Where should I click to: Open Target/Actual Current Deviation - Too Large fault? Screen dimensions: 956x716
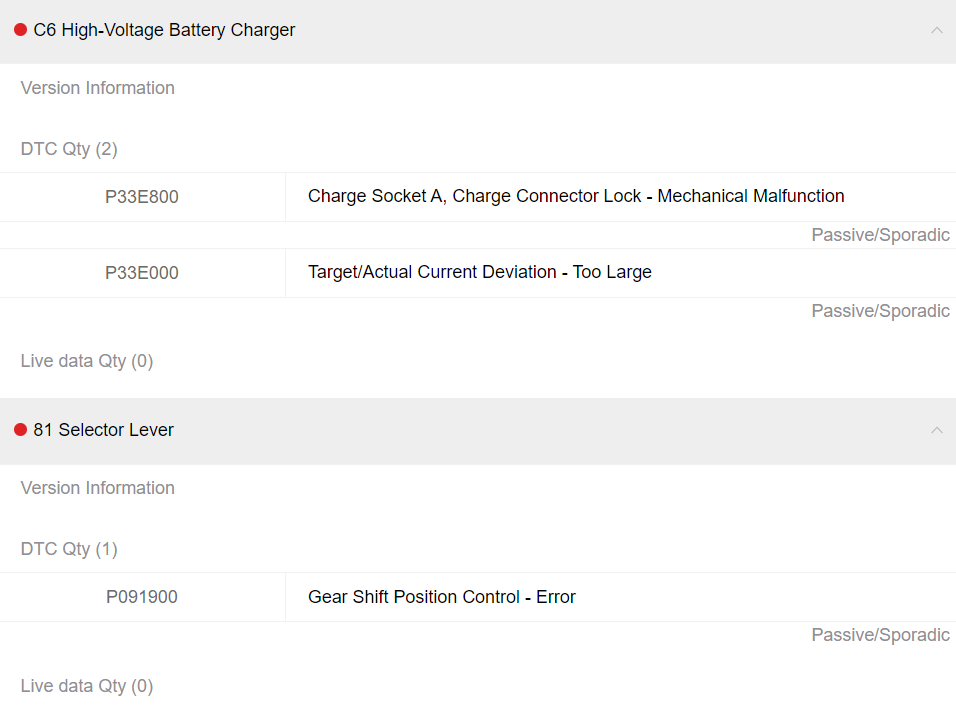[480, 272]
